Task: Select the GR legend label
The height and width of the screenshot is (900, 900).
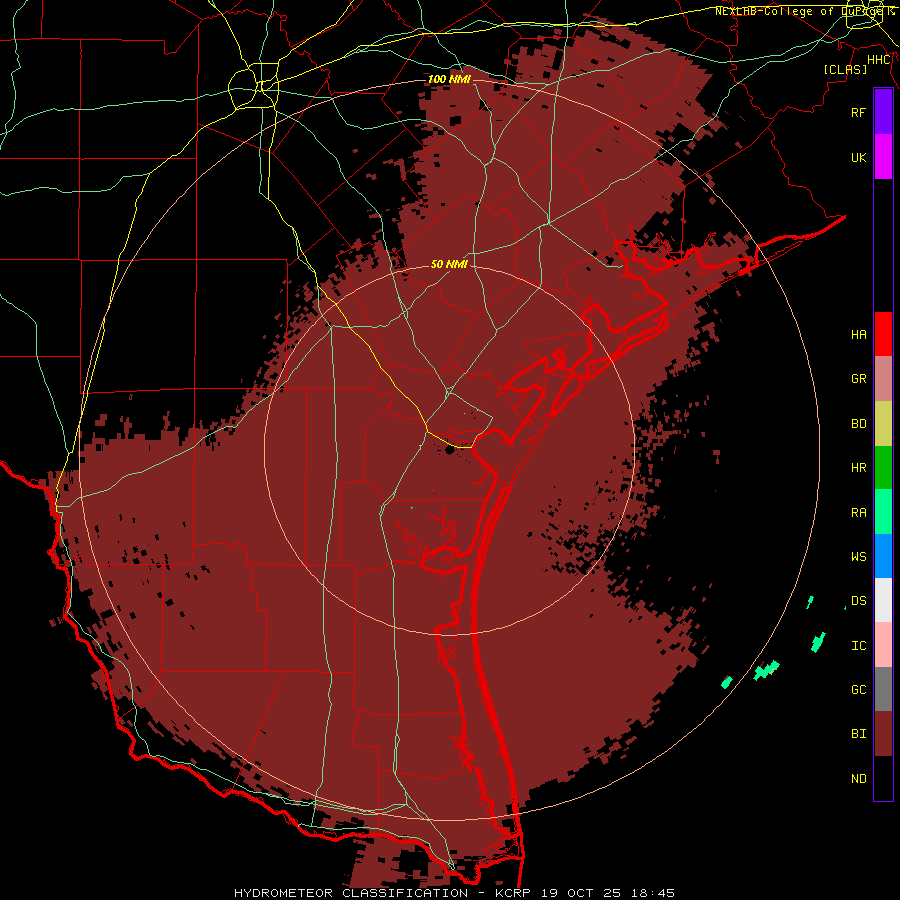Action: click(x=858, y=379)
